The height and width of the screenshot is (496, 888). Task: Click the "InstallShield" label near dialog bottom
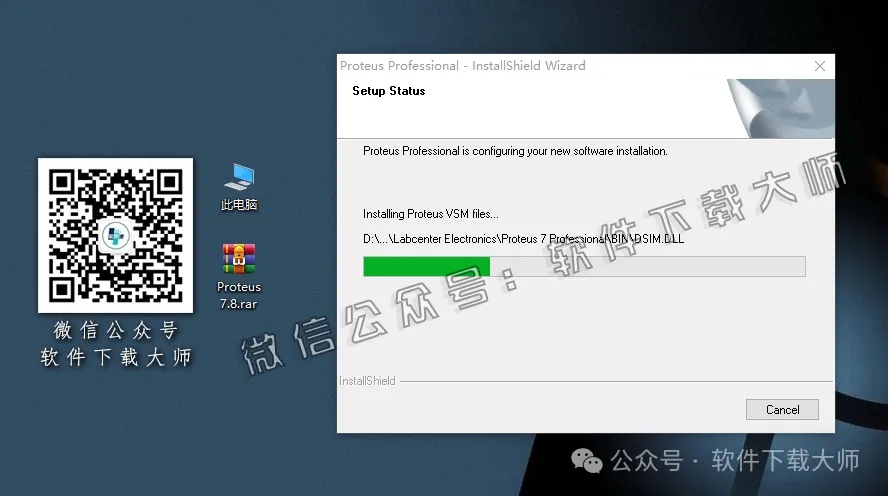point(367,381)
